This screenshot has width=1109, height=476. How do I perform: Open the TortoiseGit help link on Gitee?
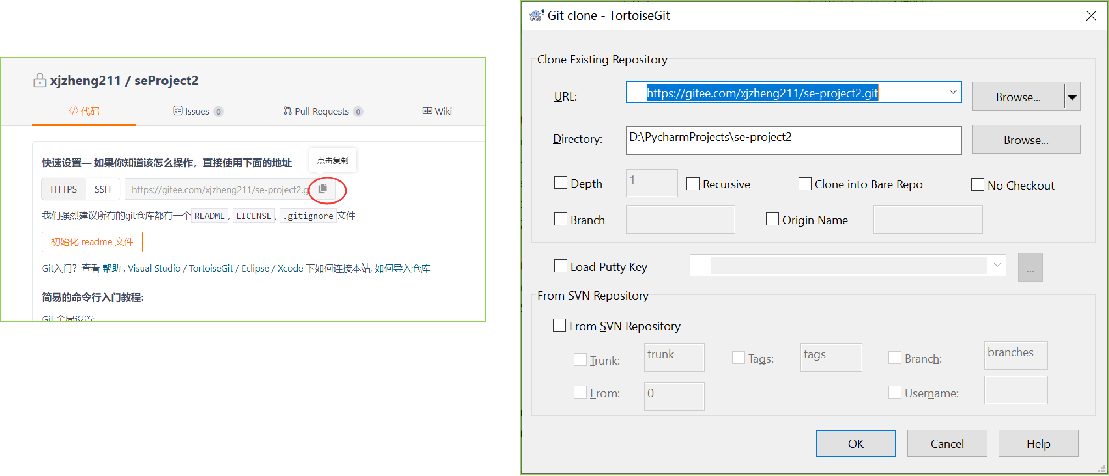coord(211,269)
